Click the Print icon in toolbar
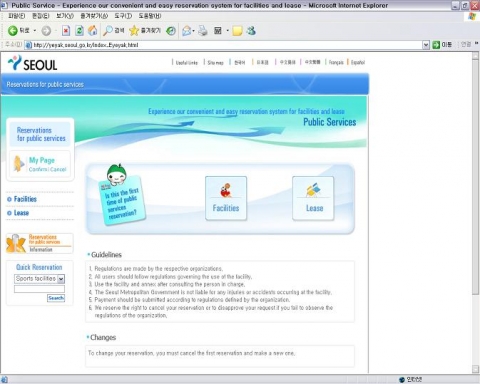 (x=202, y=31)
